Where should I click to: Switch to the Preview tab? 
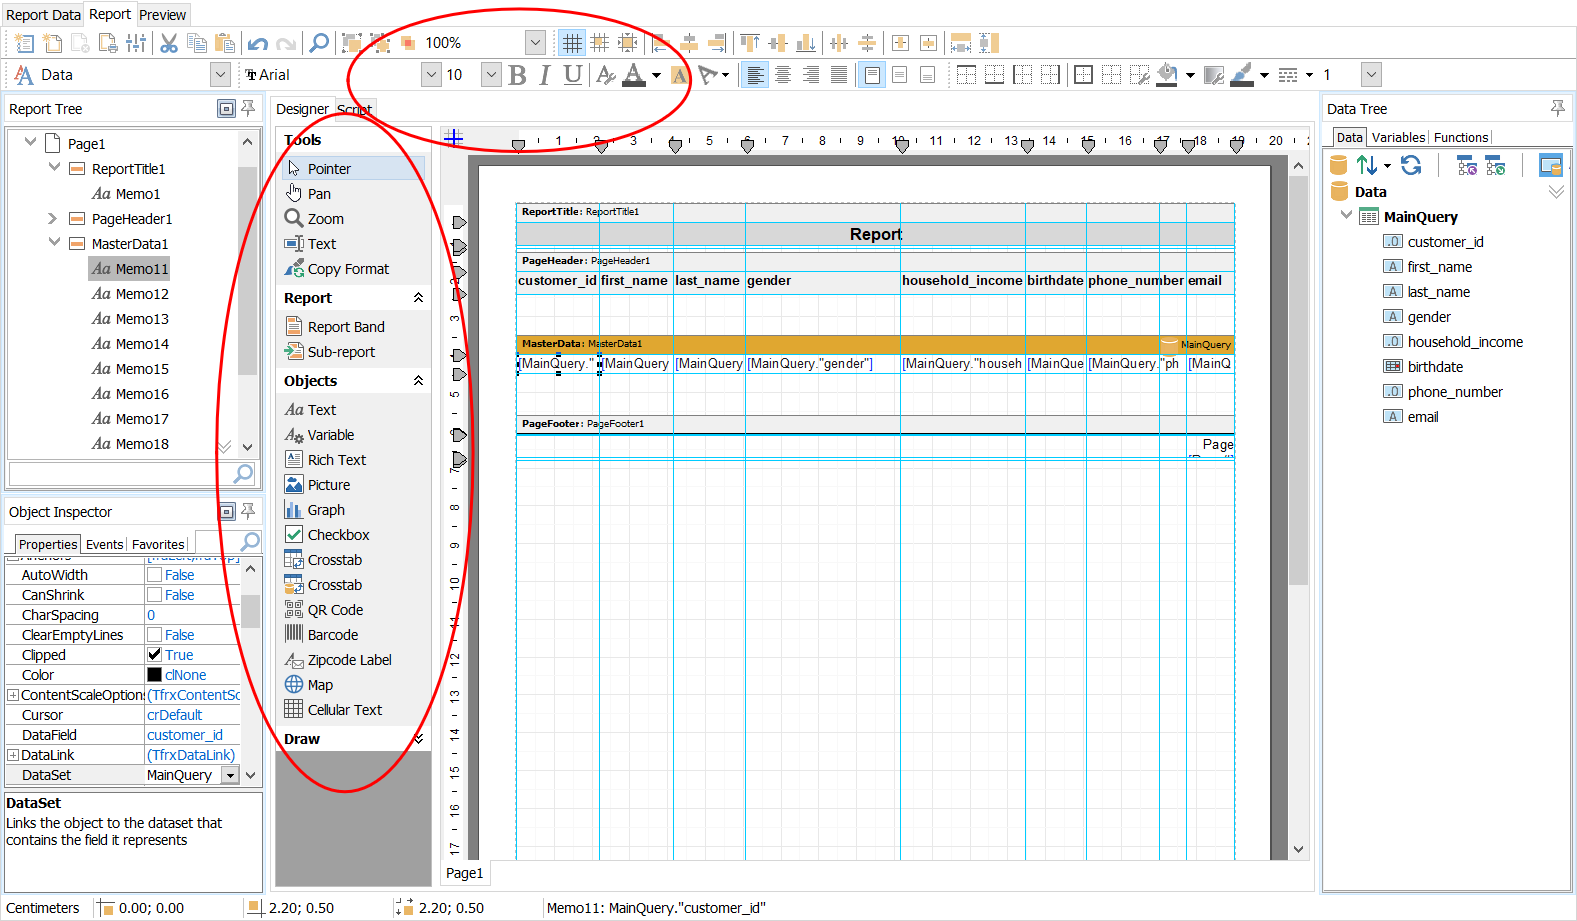tap(162, 15)
